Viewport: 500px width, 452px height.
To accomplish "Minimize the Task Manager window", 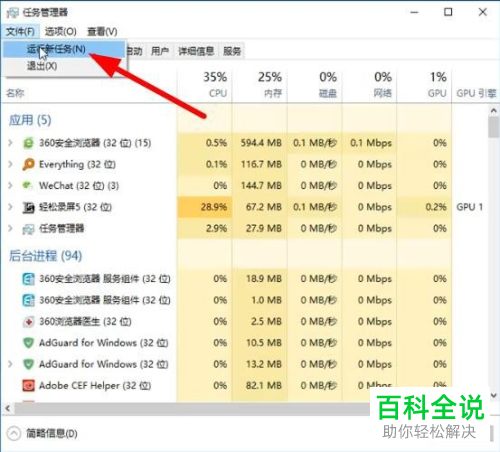I will (414, 12).
